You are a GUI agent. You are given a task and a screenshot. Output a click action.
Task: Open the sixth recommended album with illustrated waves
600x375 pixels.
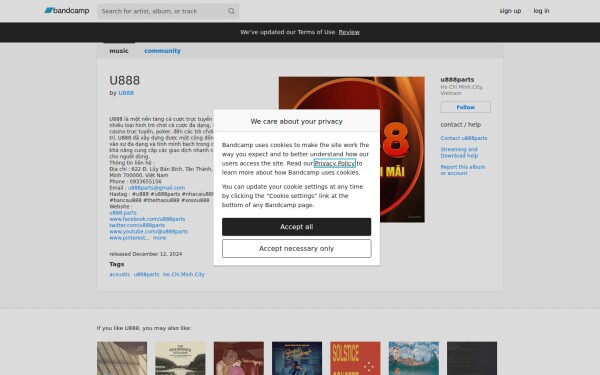click(414, 358)
